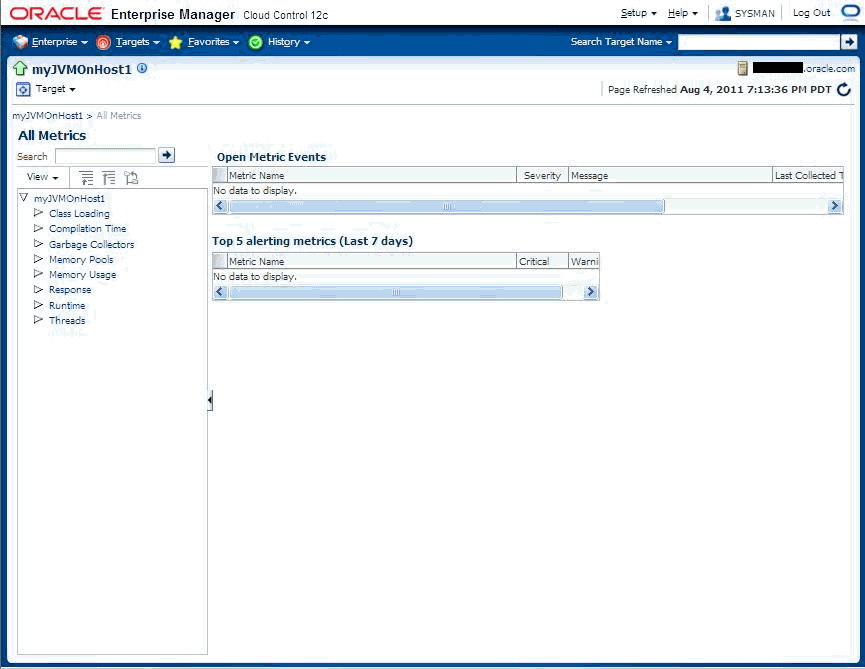865x669 pixels.
Task: Click the third tree toolbar icon
Action: [x=131, y=178]
